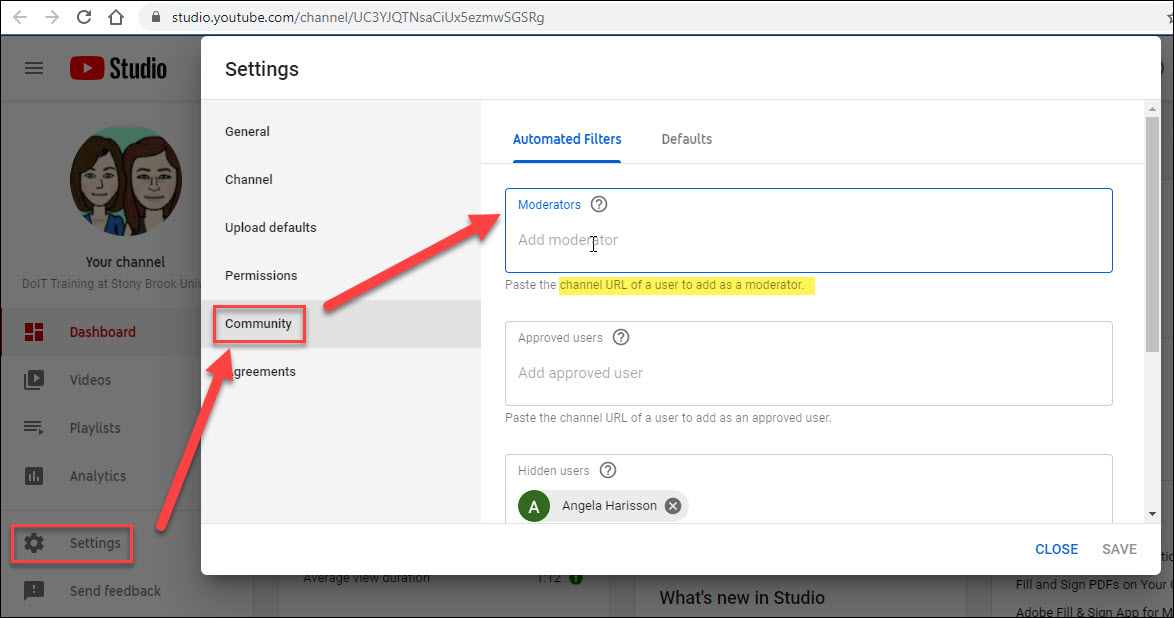The height and width of the screenshot is (618, 1174).
Task: Click the CLOSE button
Action: pyautogui.click(x=1056, y=548)
